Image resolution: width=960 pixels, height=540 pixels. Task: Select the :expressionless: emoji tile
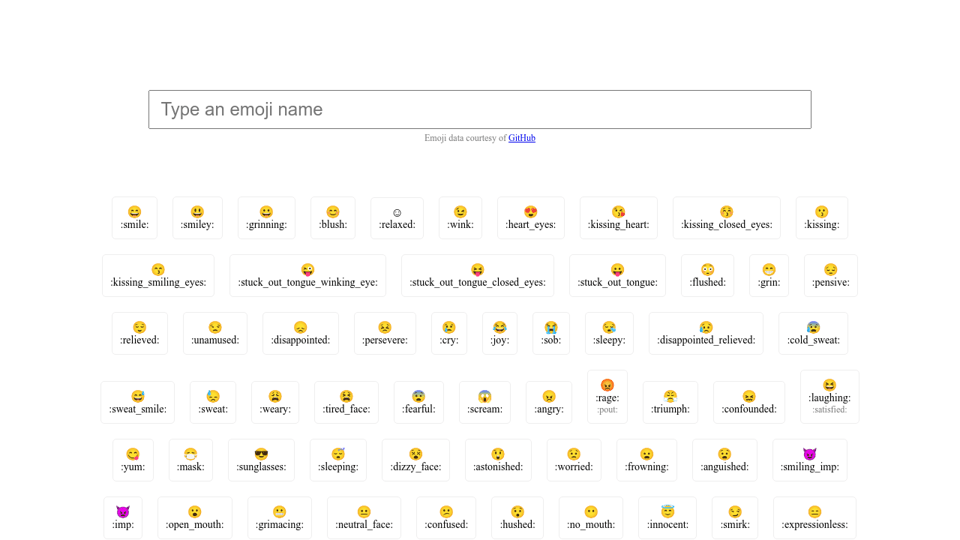(x=814, y=518)
